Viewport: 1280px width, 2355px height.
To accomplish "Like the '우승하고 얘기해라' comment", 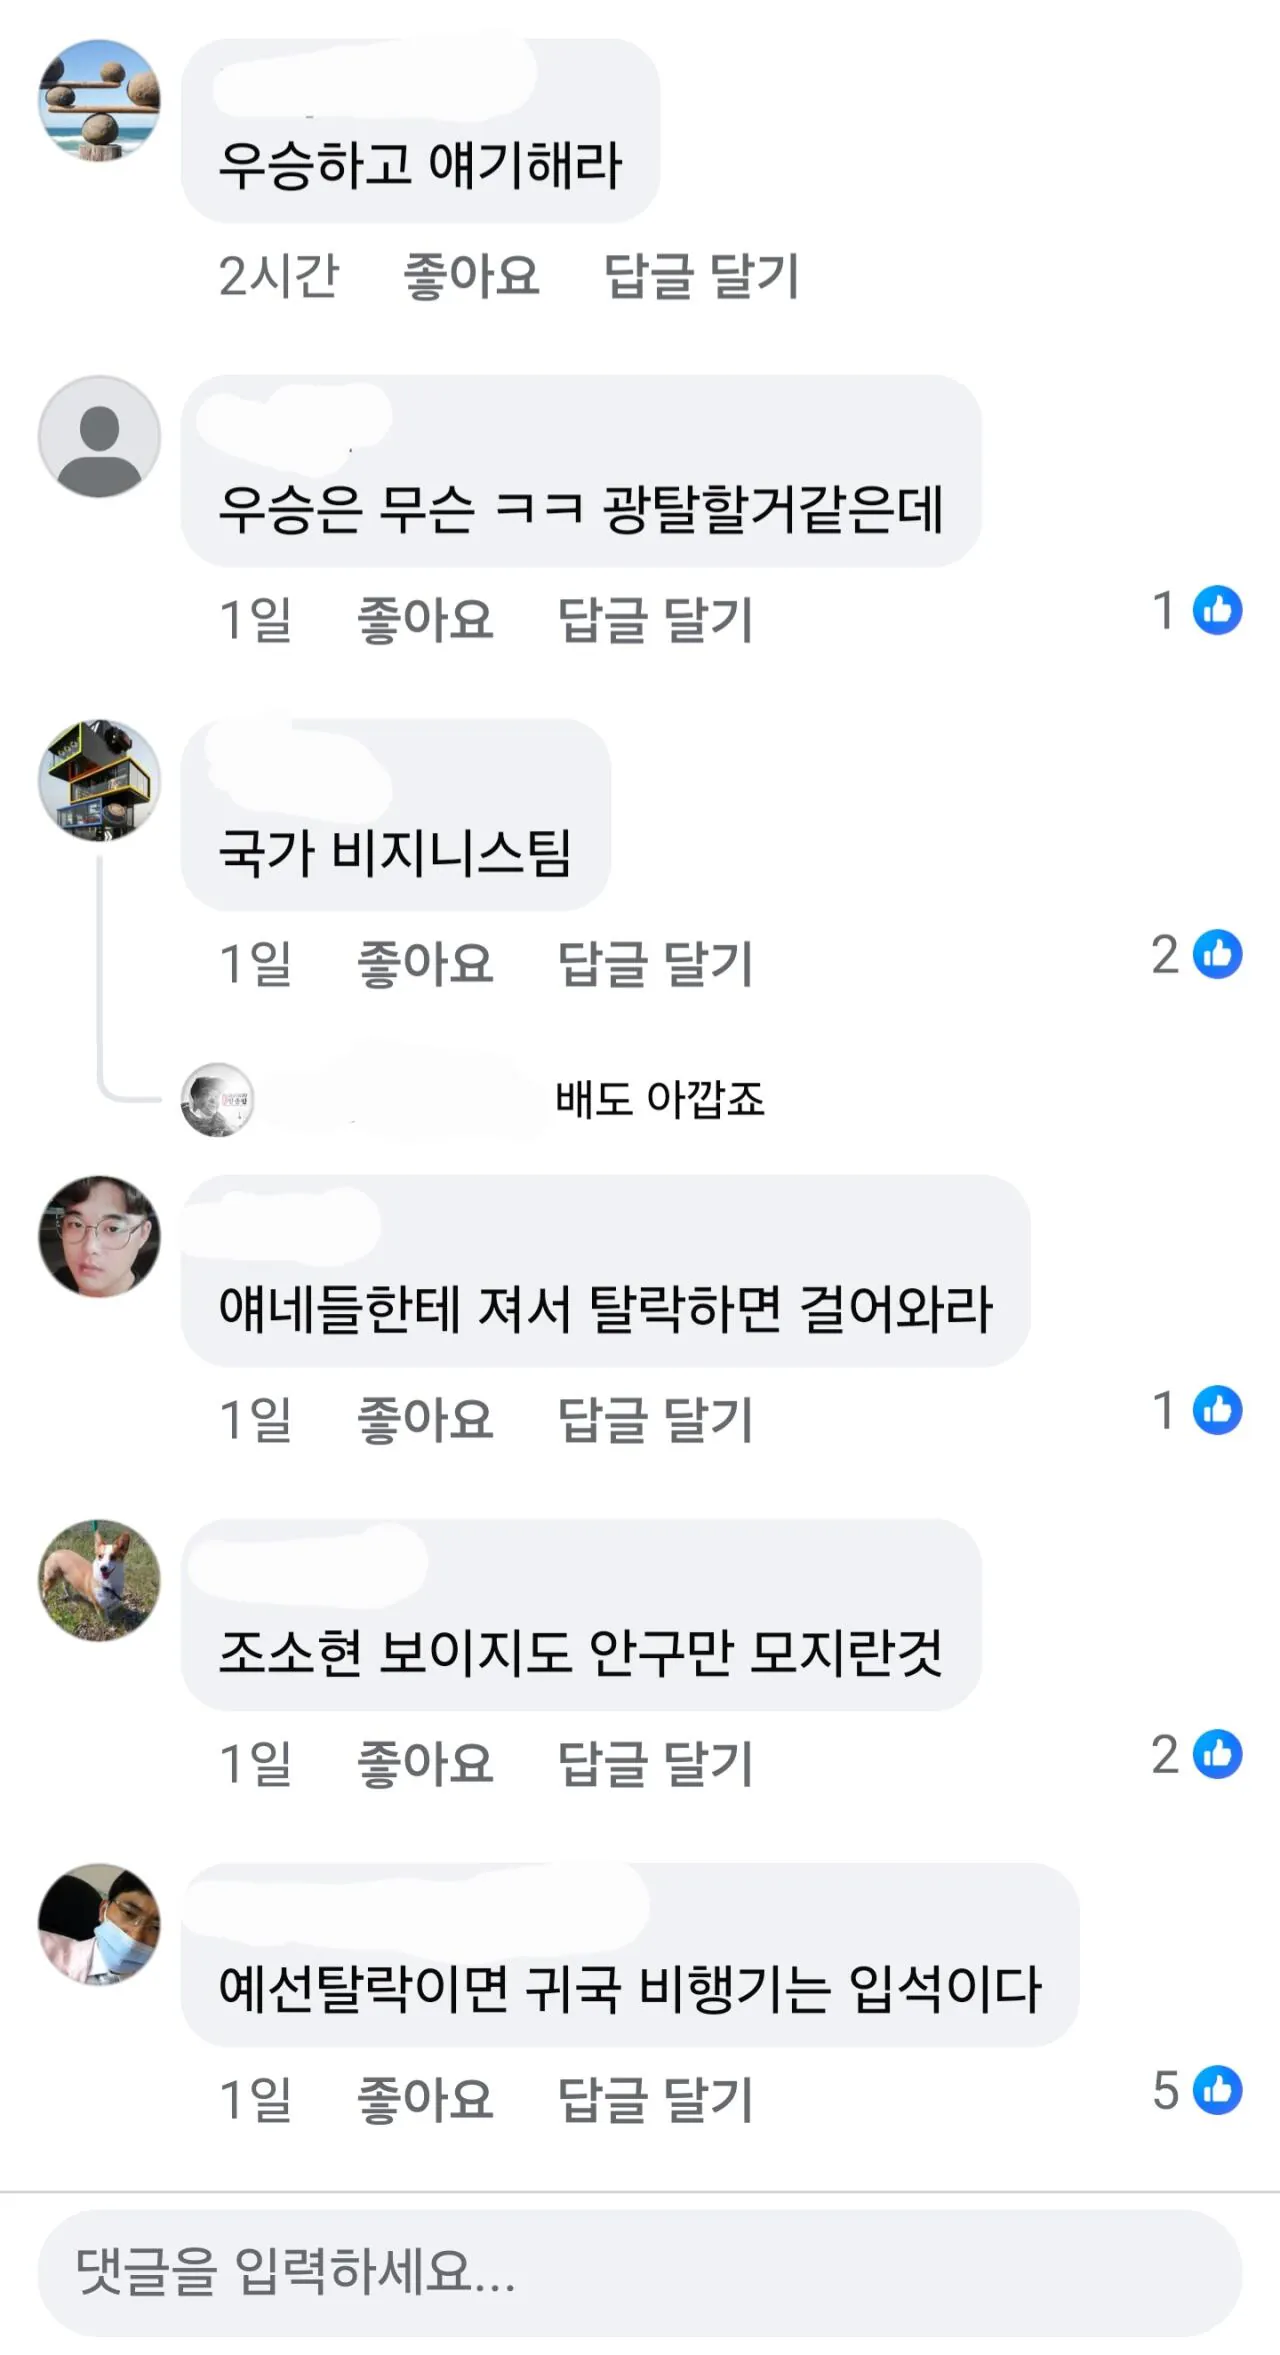I will click(x=471, y=276).
